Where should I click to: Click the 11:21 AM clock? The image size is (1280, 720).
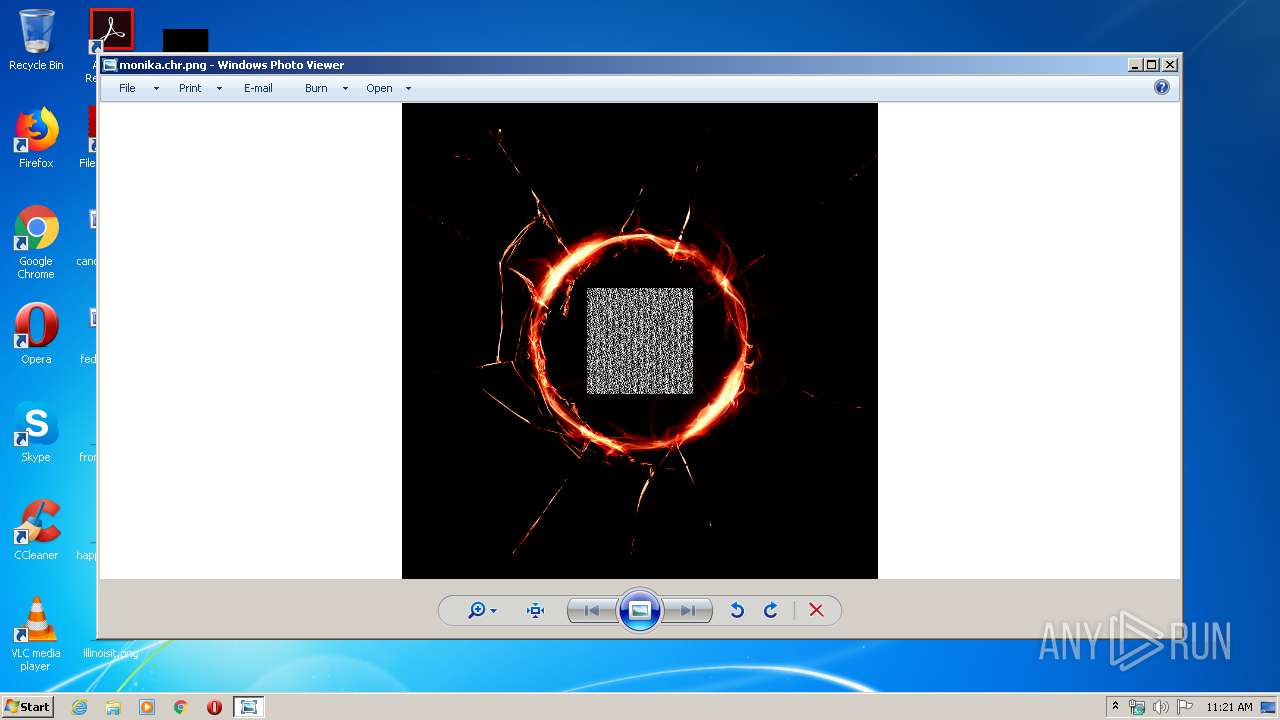pos(1229,707)
